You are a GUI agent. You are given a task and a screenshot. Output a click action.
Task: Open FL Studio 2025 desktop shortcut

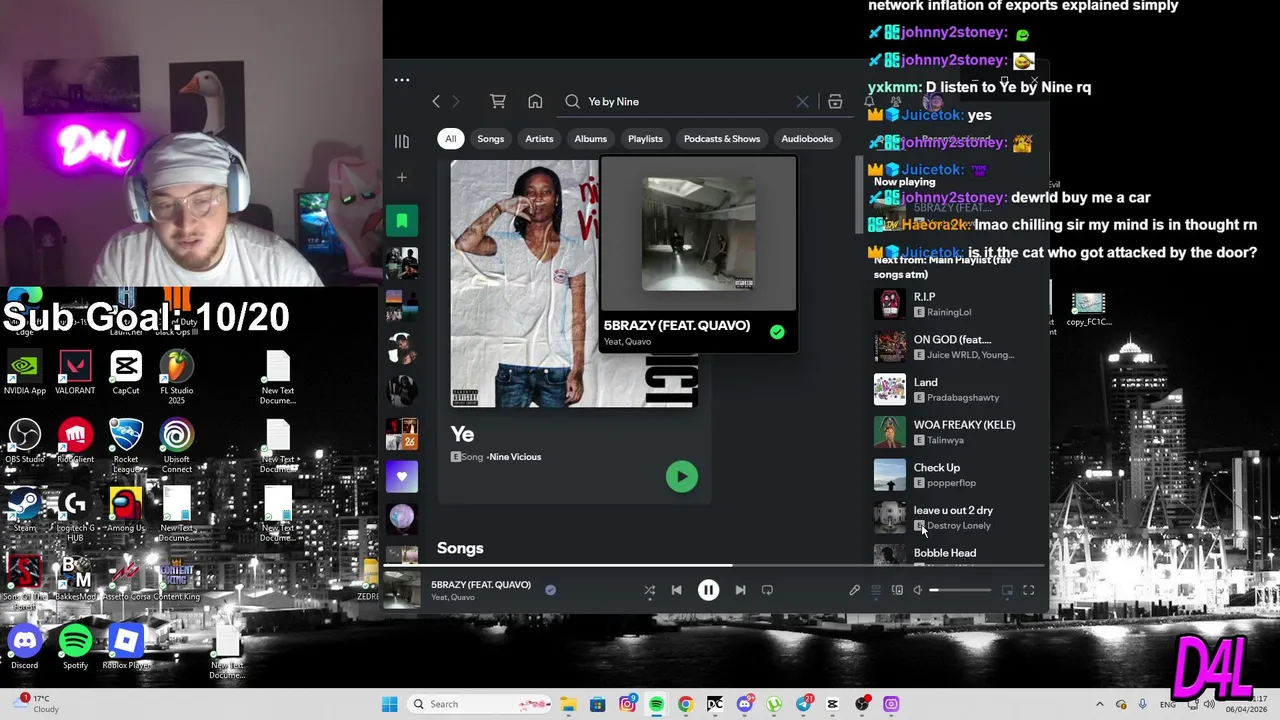coord(176,378)
